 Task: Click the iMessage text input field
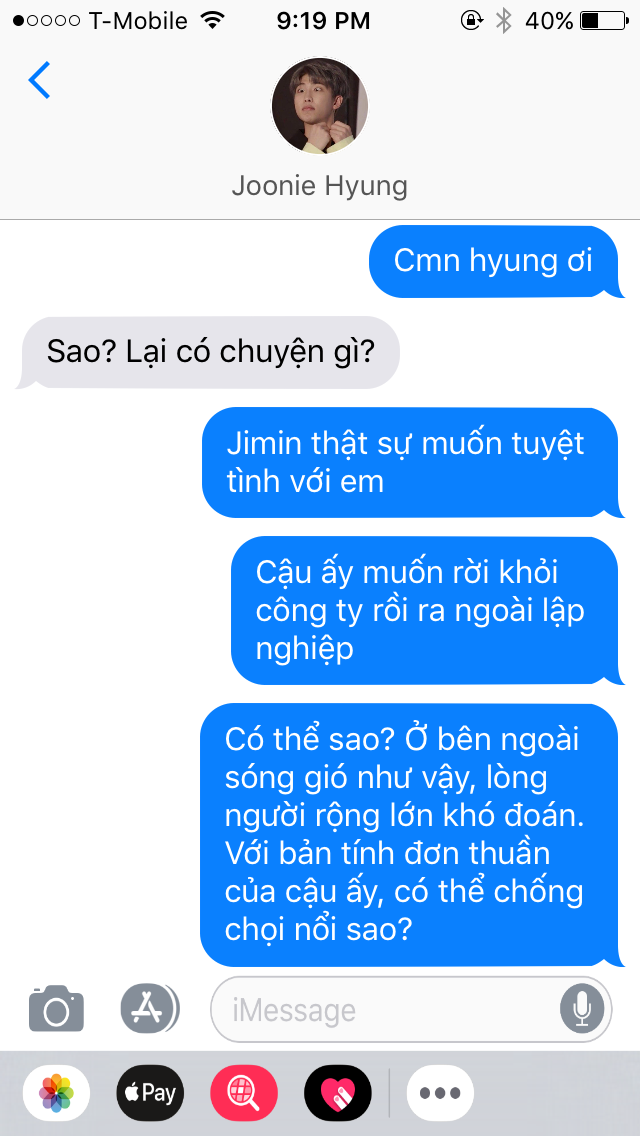411,1010
